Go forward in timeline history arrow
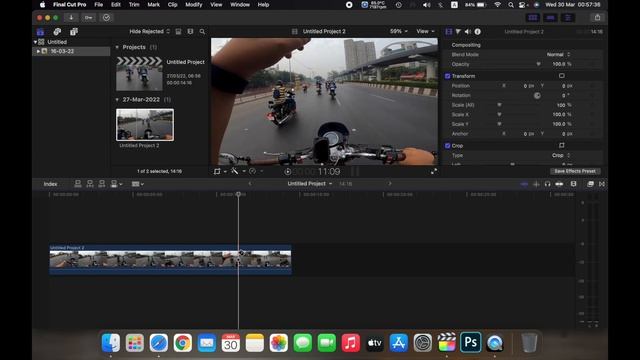640x360 pixels. [390, 184]
